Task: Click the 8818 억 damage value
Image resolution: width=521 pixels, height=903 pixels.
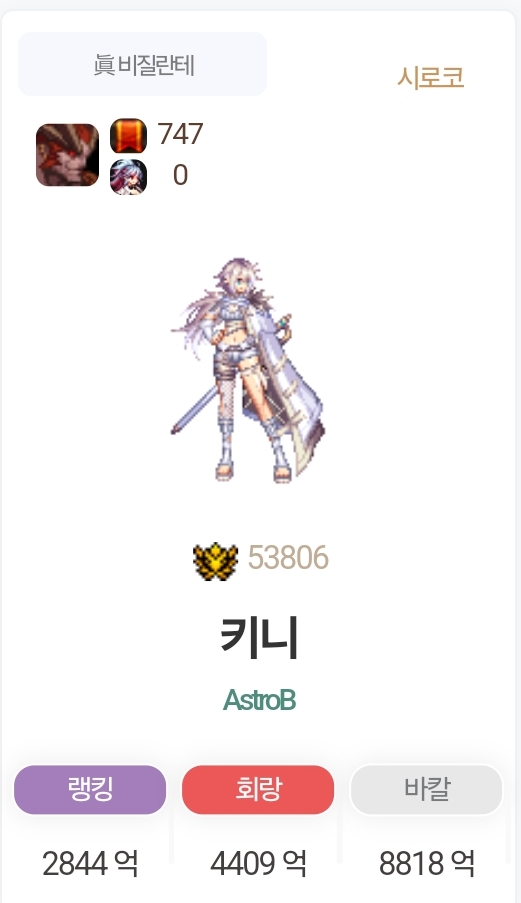Action: [x=427, y=864]
